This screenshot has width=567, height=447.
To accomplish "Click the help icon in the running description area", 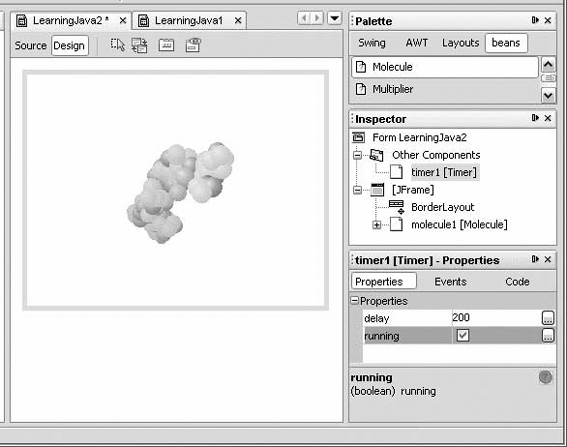I will (545, 377).
